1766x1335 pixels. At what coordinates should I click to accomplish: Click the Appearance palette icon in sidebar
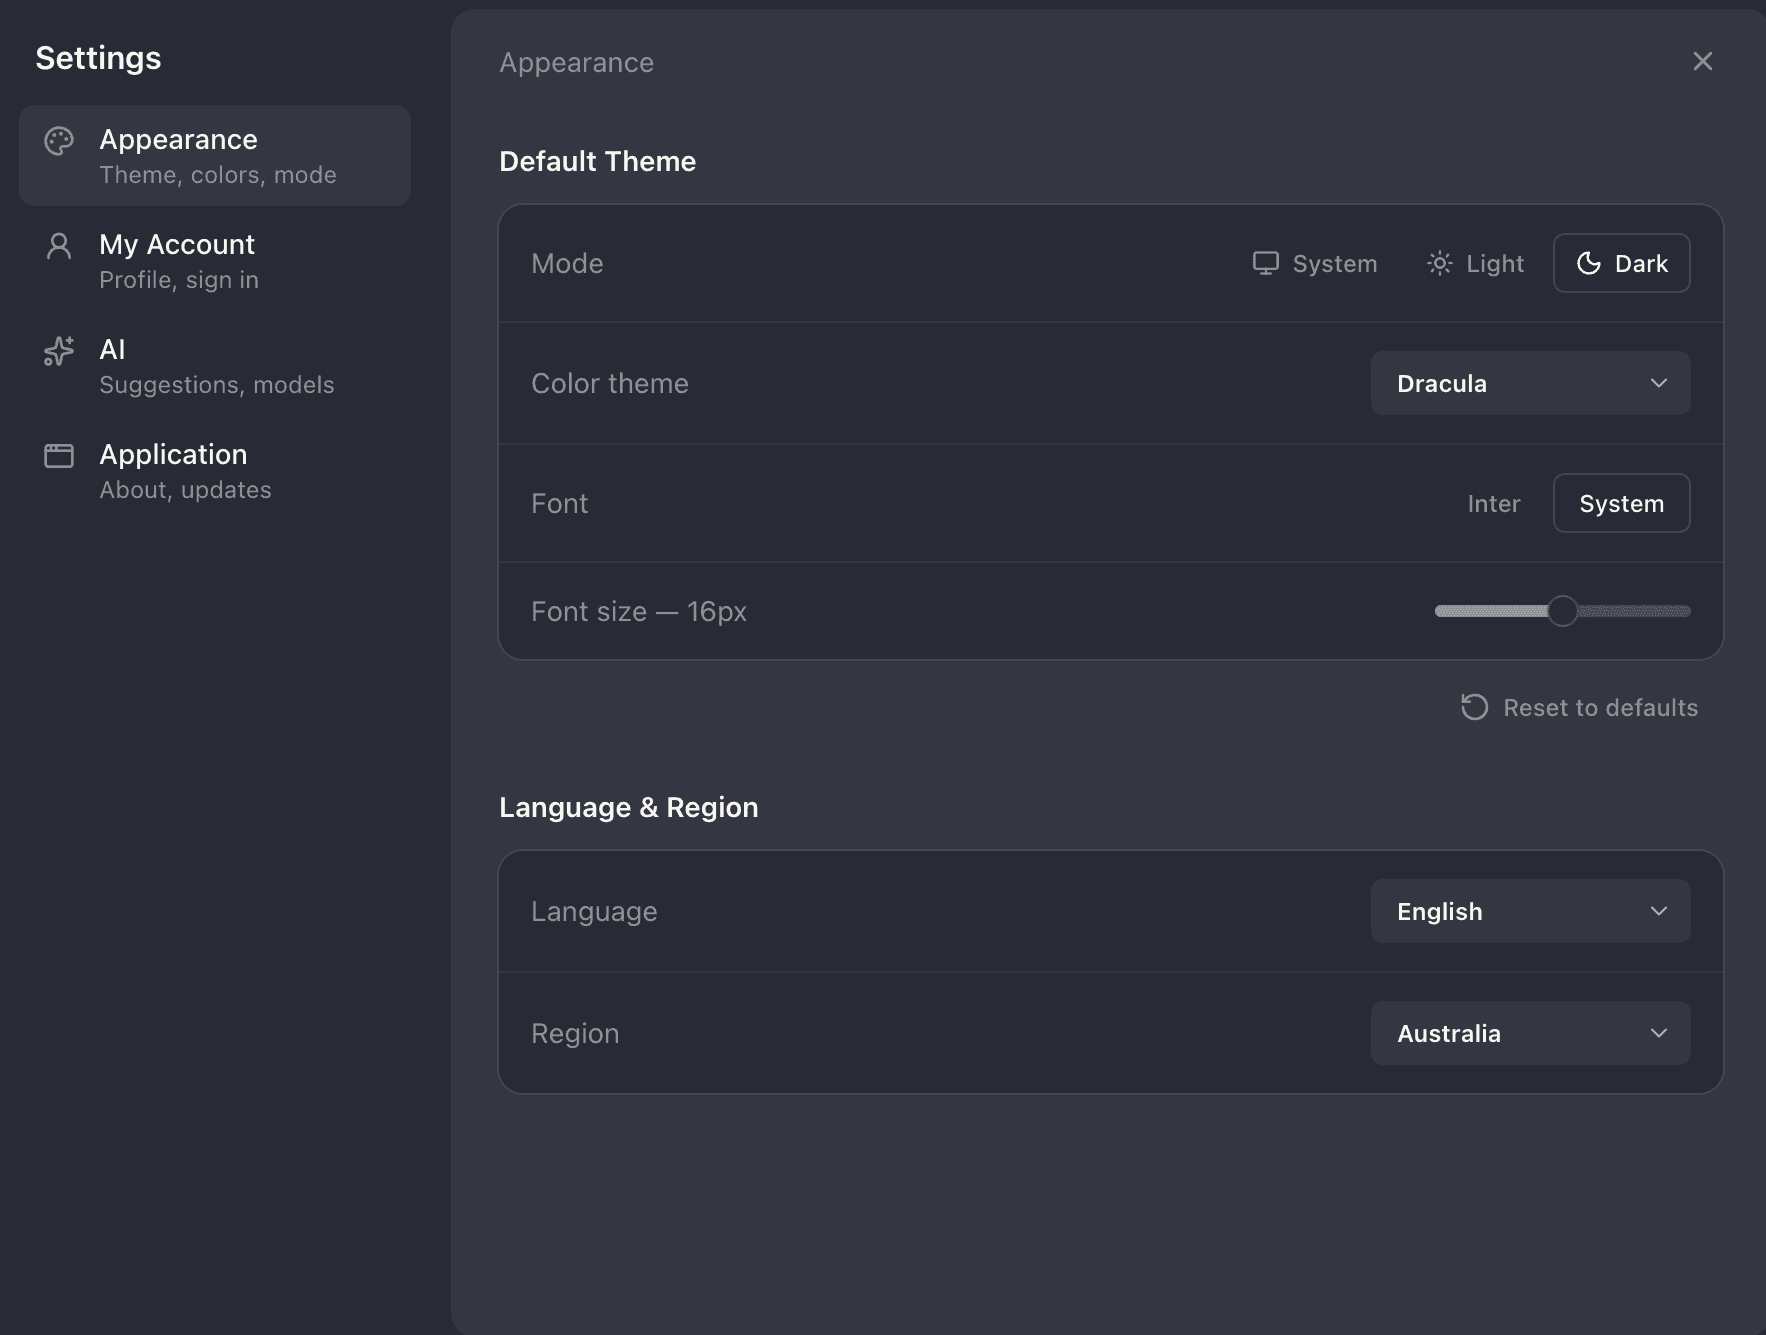[59, 140]
